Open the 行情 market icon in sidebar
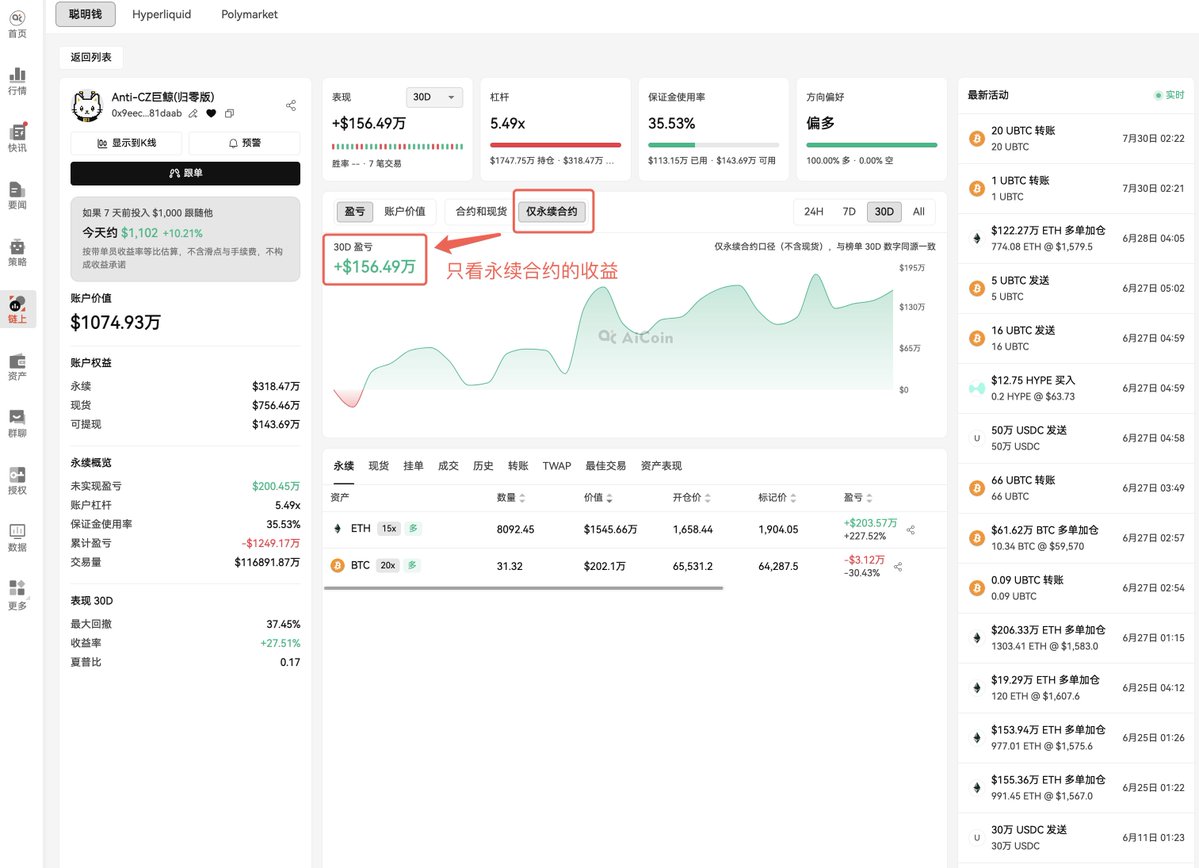The width and height of the screenshot is (1199, 868). click(17, 81)
